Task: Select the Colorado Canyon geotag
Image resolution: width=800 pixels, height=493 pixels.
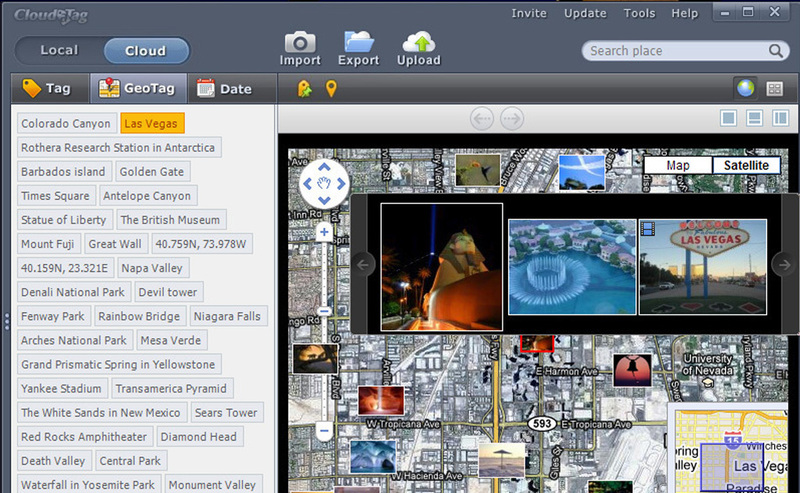Action: click(66, 124)
